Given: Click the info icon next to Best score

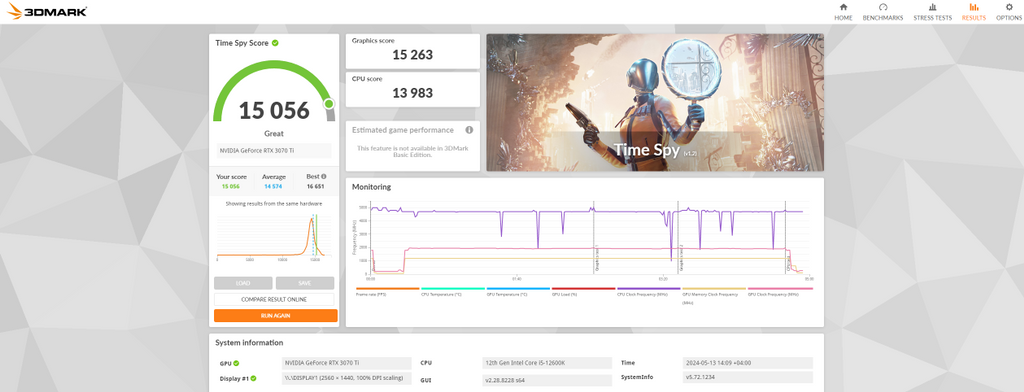Looking at the screenshot, I should click(x=323, y=176).
